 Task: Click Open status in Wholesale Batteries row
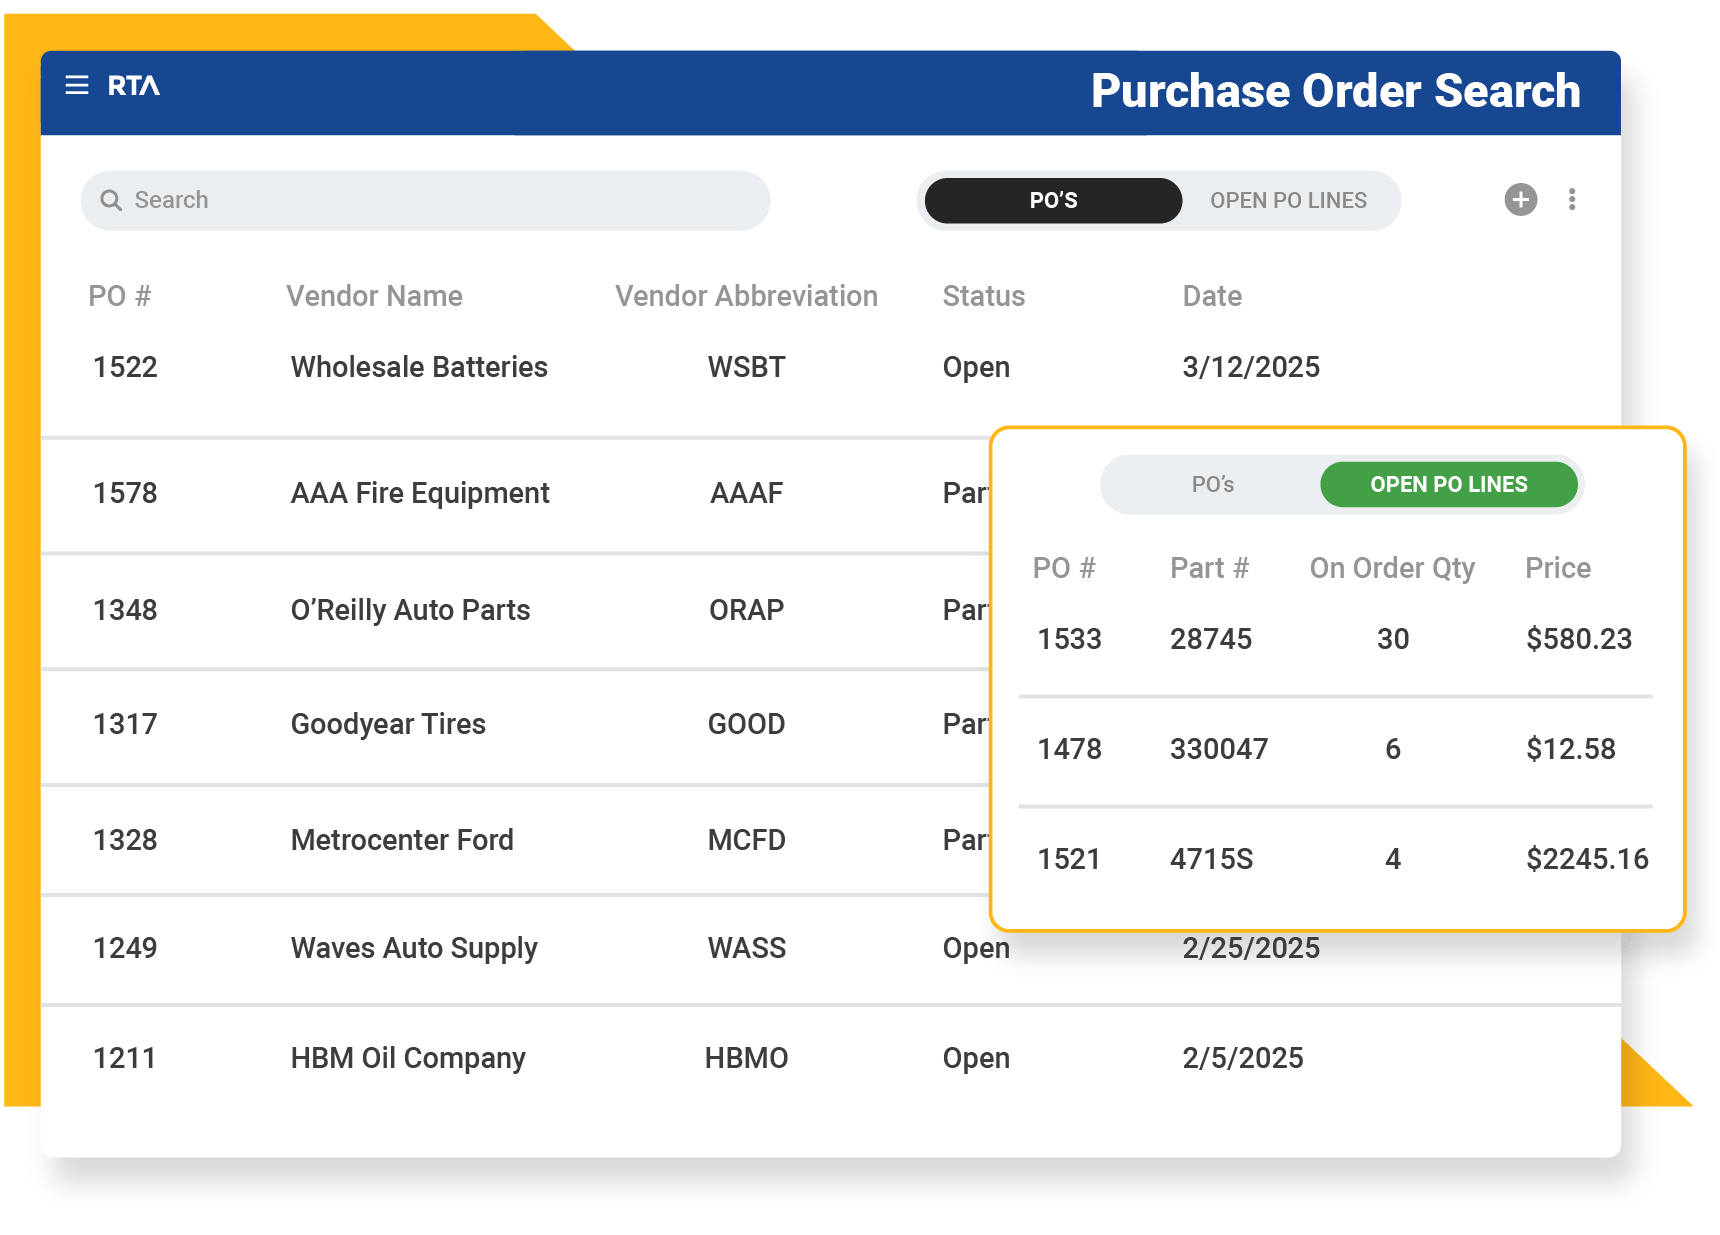[976, 367]
